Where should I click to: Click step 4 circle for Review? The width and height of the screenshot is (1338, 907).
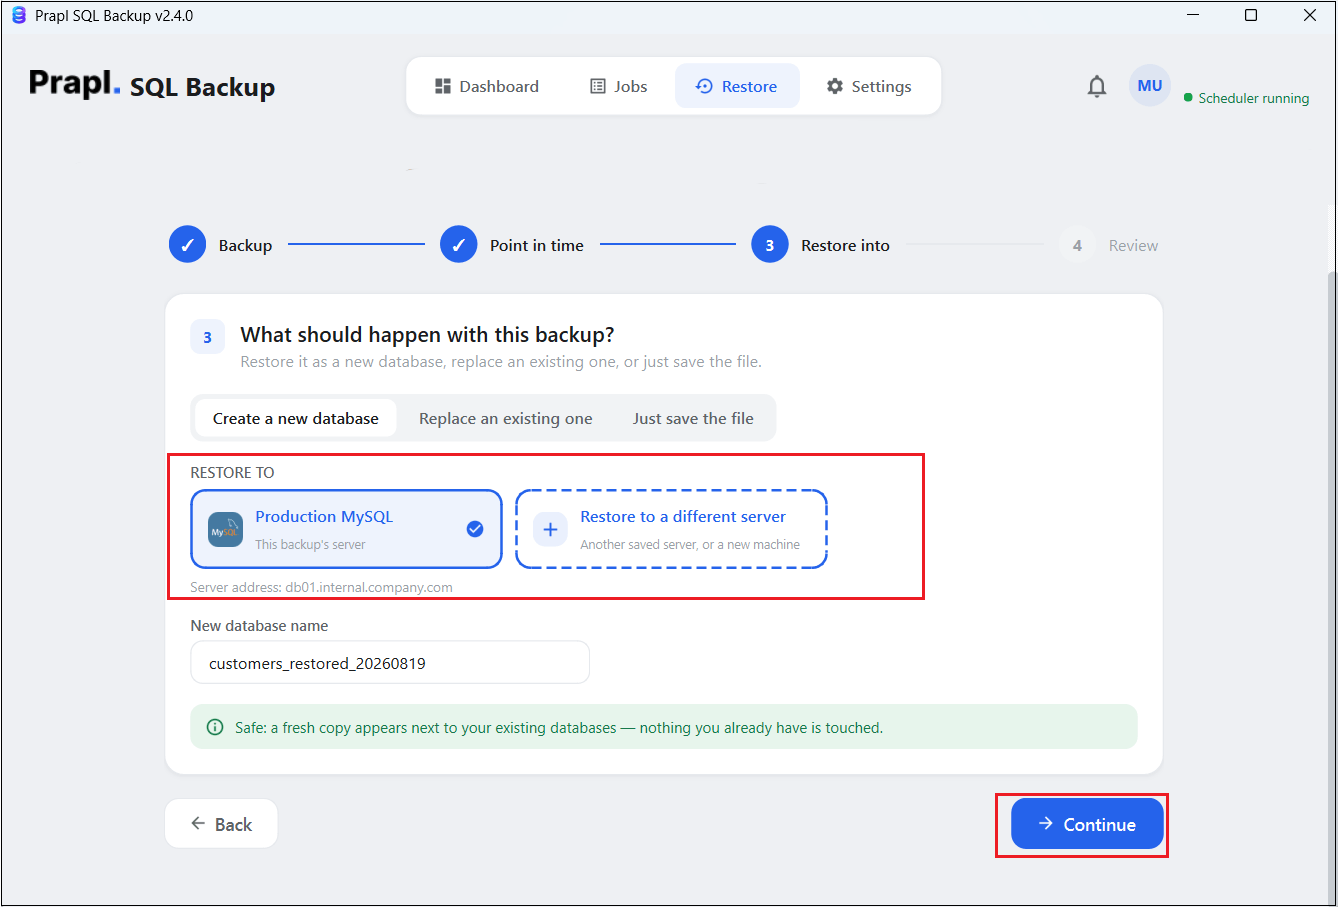click(x=1077, y=245)
